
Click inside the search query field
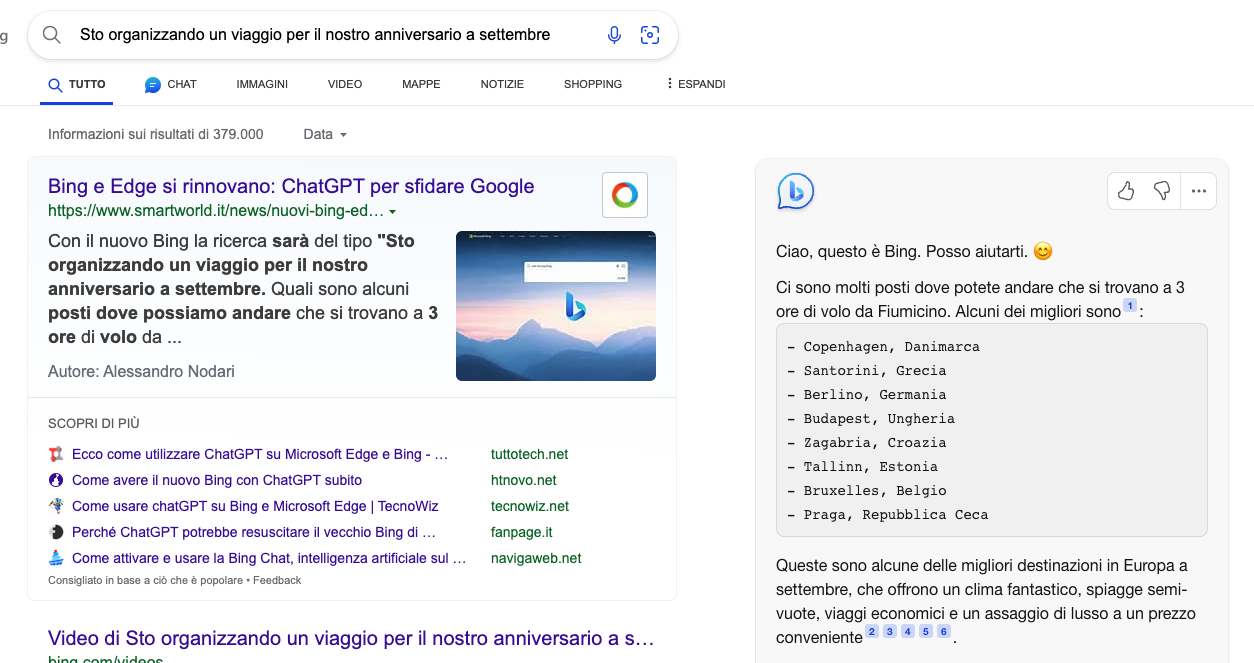(315, 35)
